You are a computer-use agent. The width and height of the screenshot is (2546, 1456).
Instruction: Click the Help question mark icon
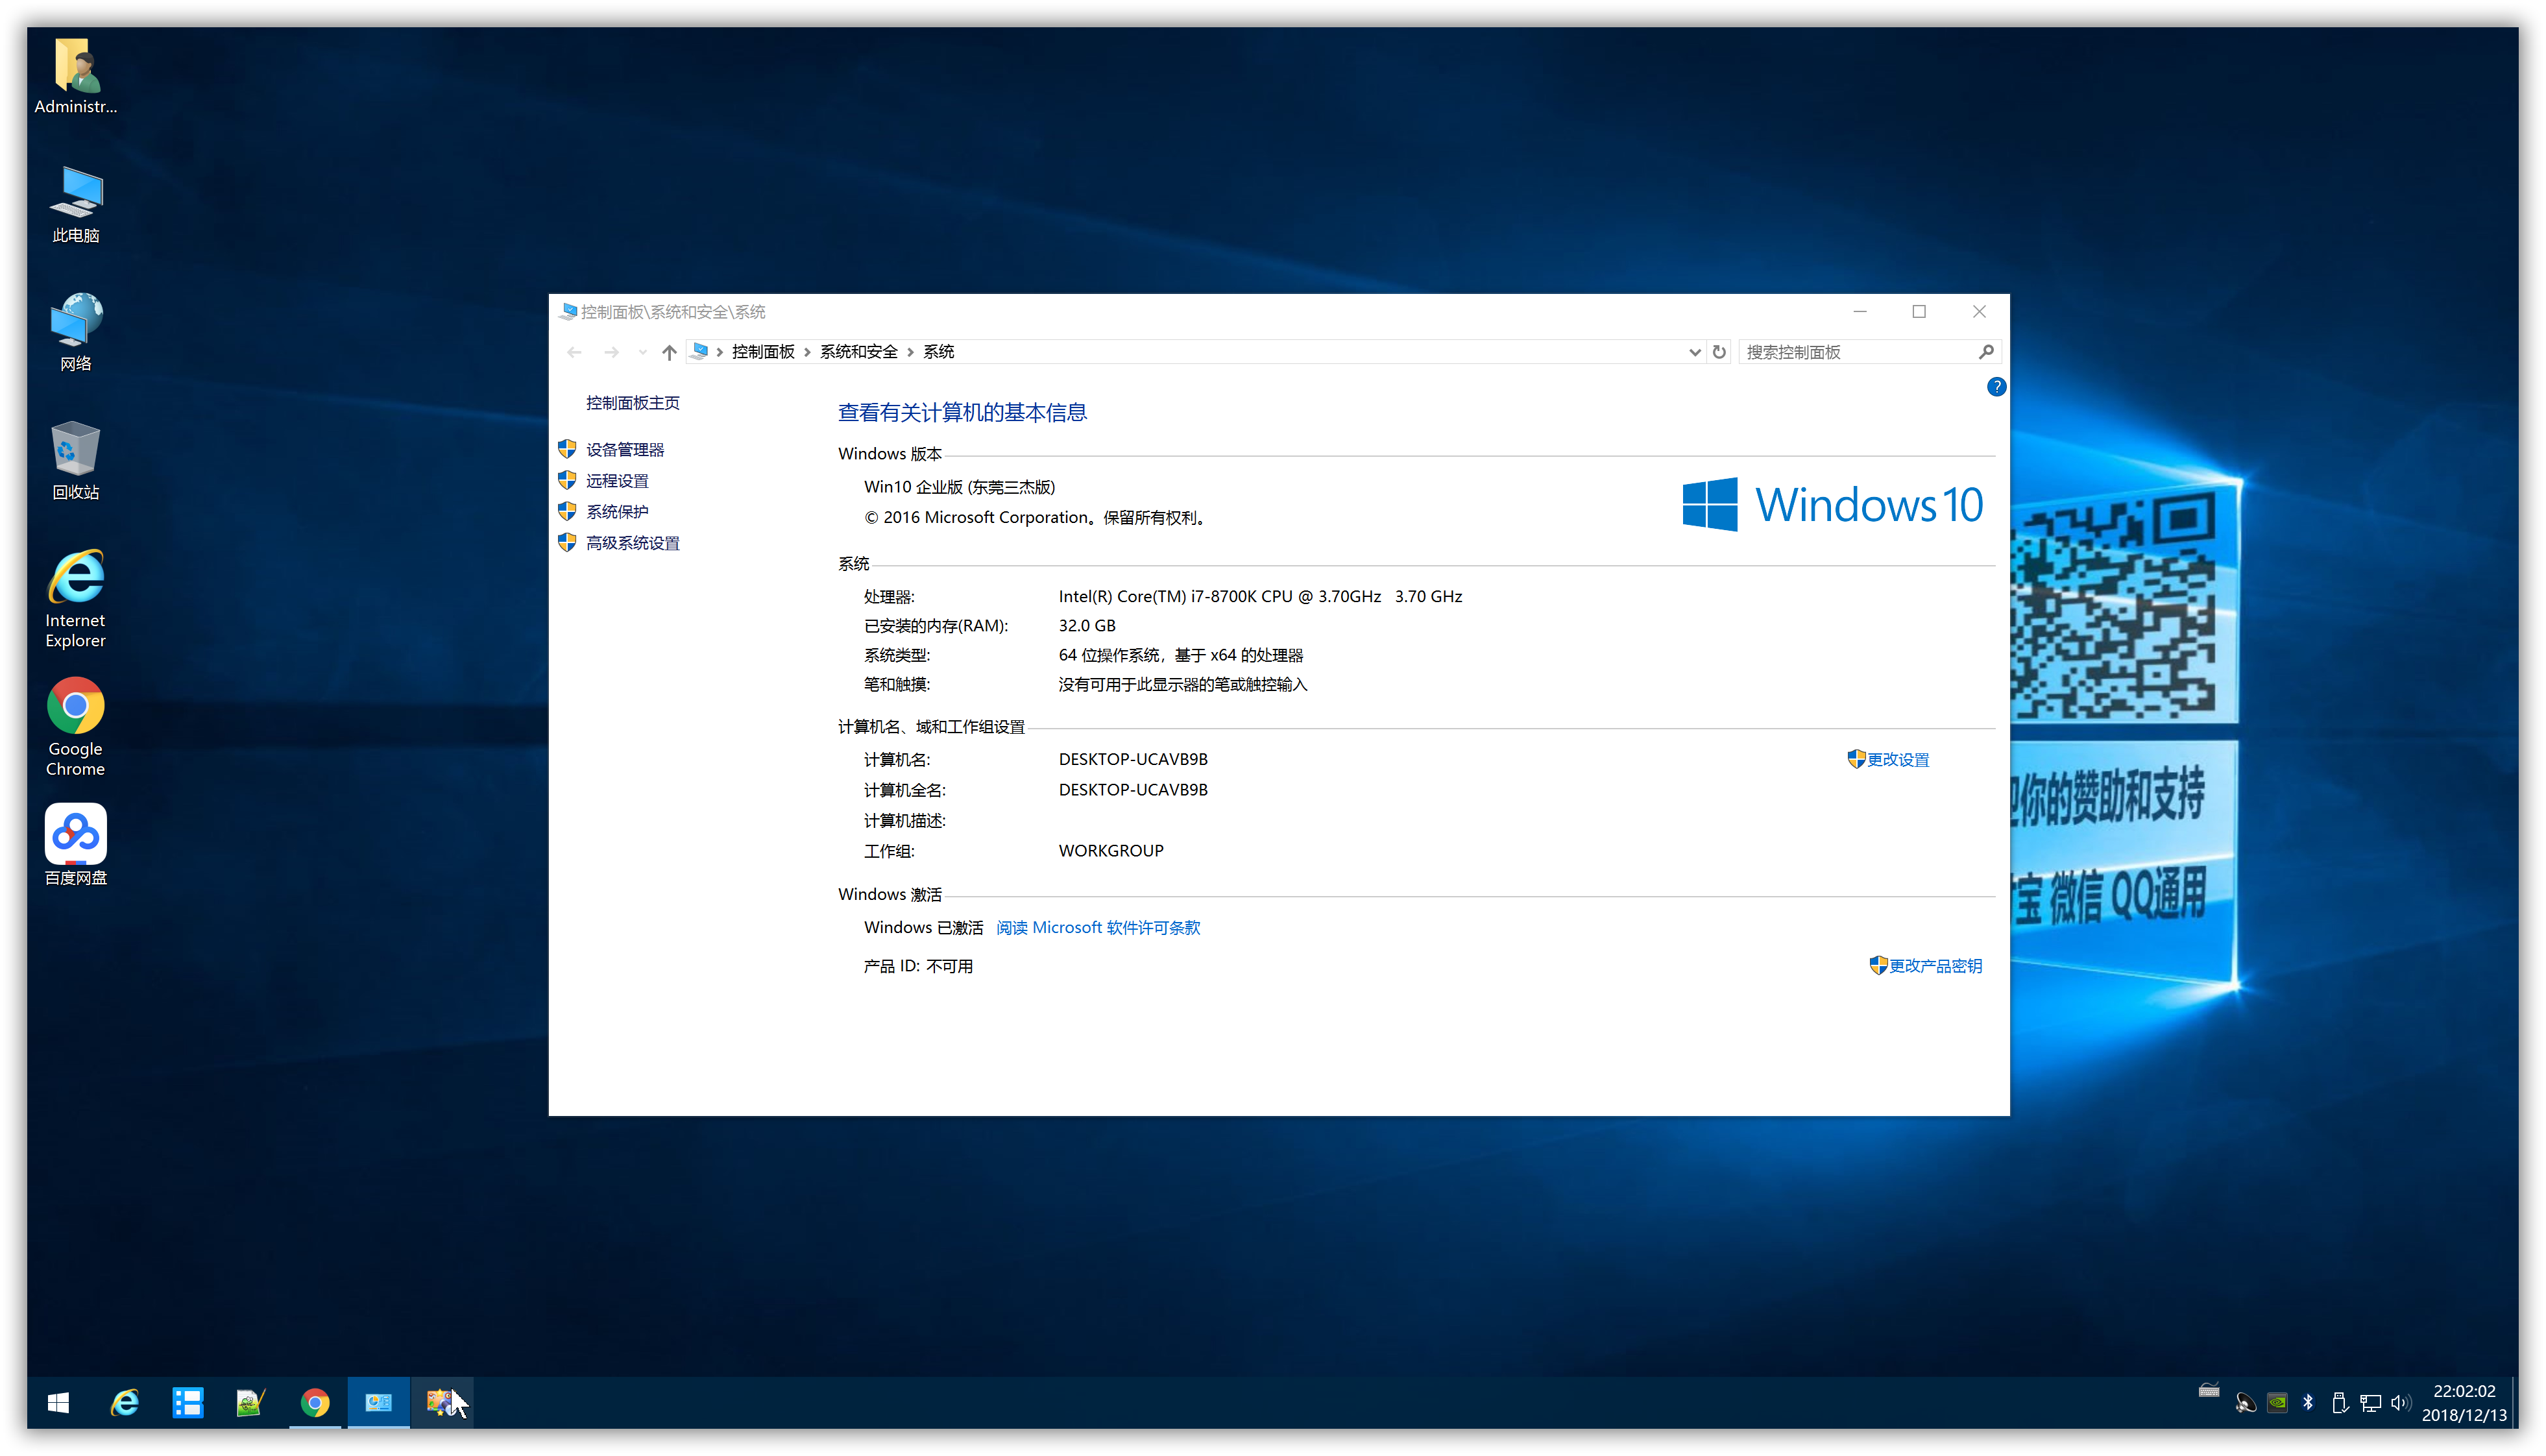tap(1996, 387)
